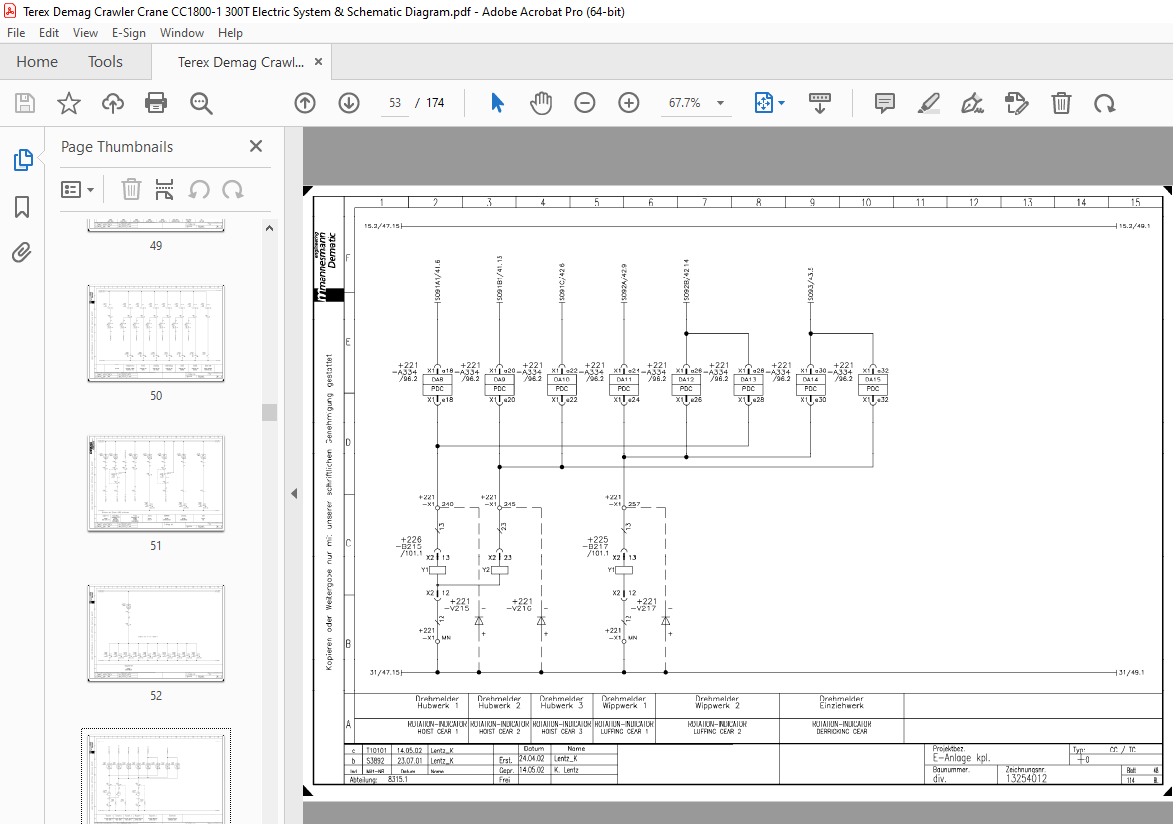Open the File menu

tap(16, 33)
